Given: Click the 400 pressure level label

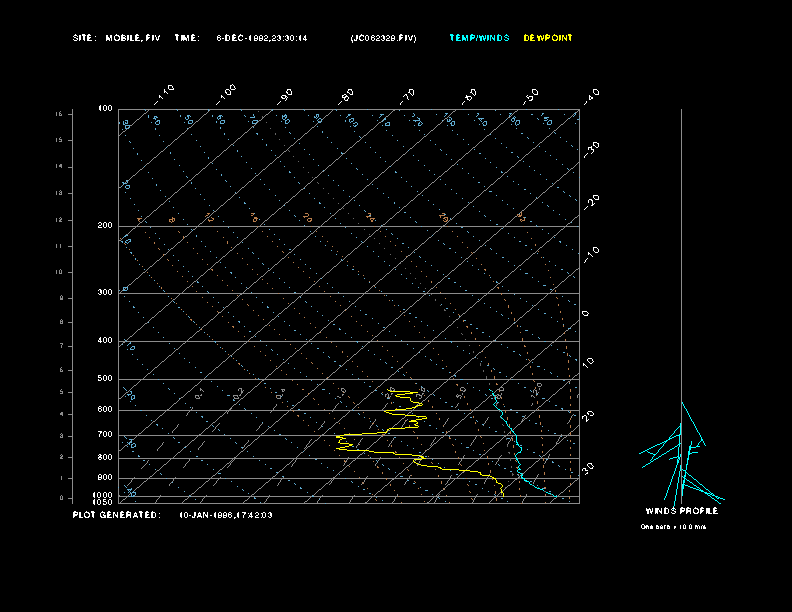Looking at the screenshot, I should tap(105, 340).
